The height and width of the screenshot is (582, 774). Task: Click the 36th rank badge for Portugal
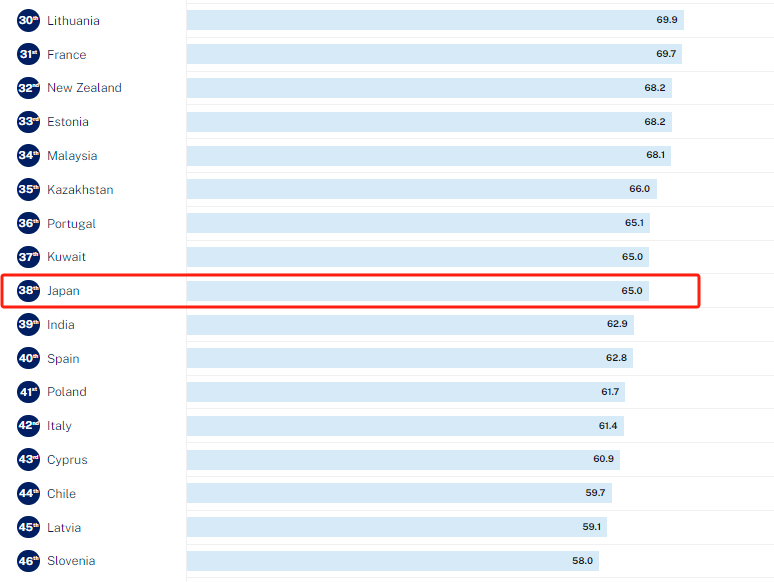point(28,224)
